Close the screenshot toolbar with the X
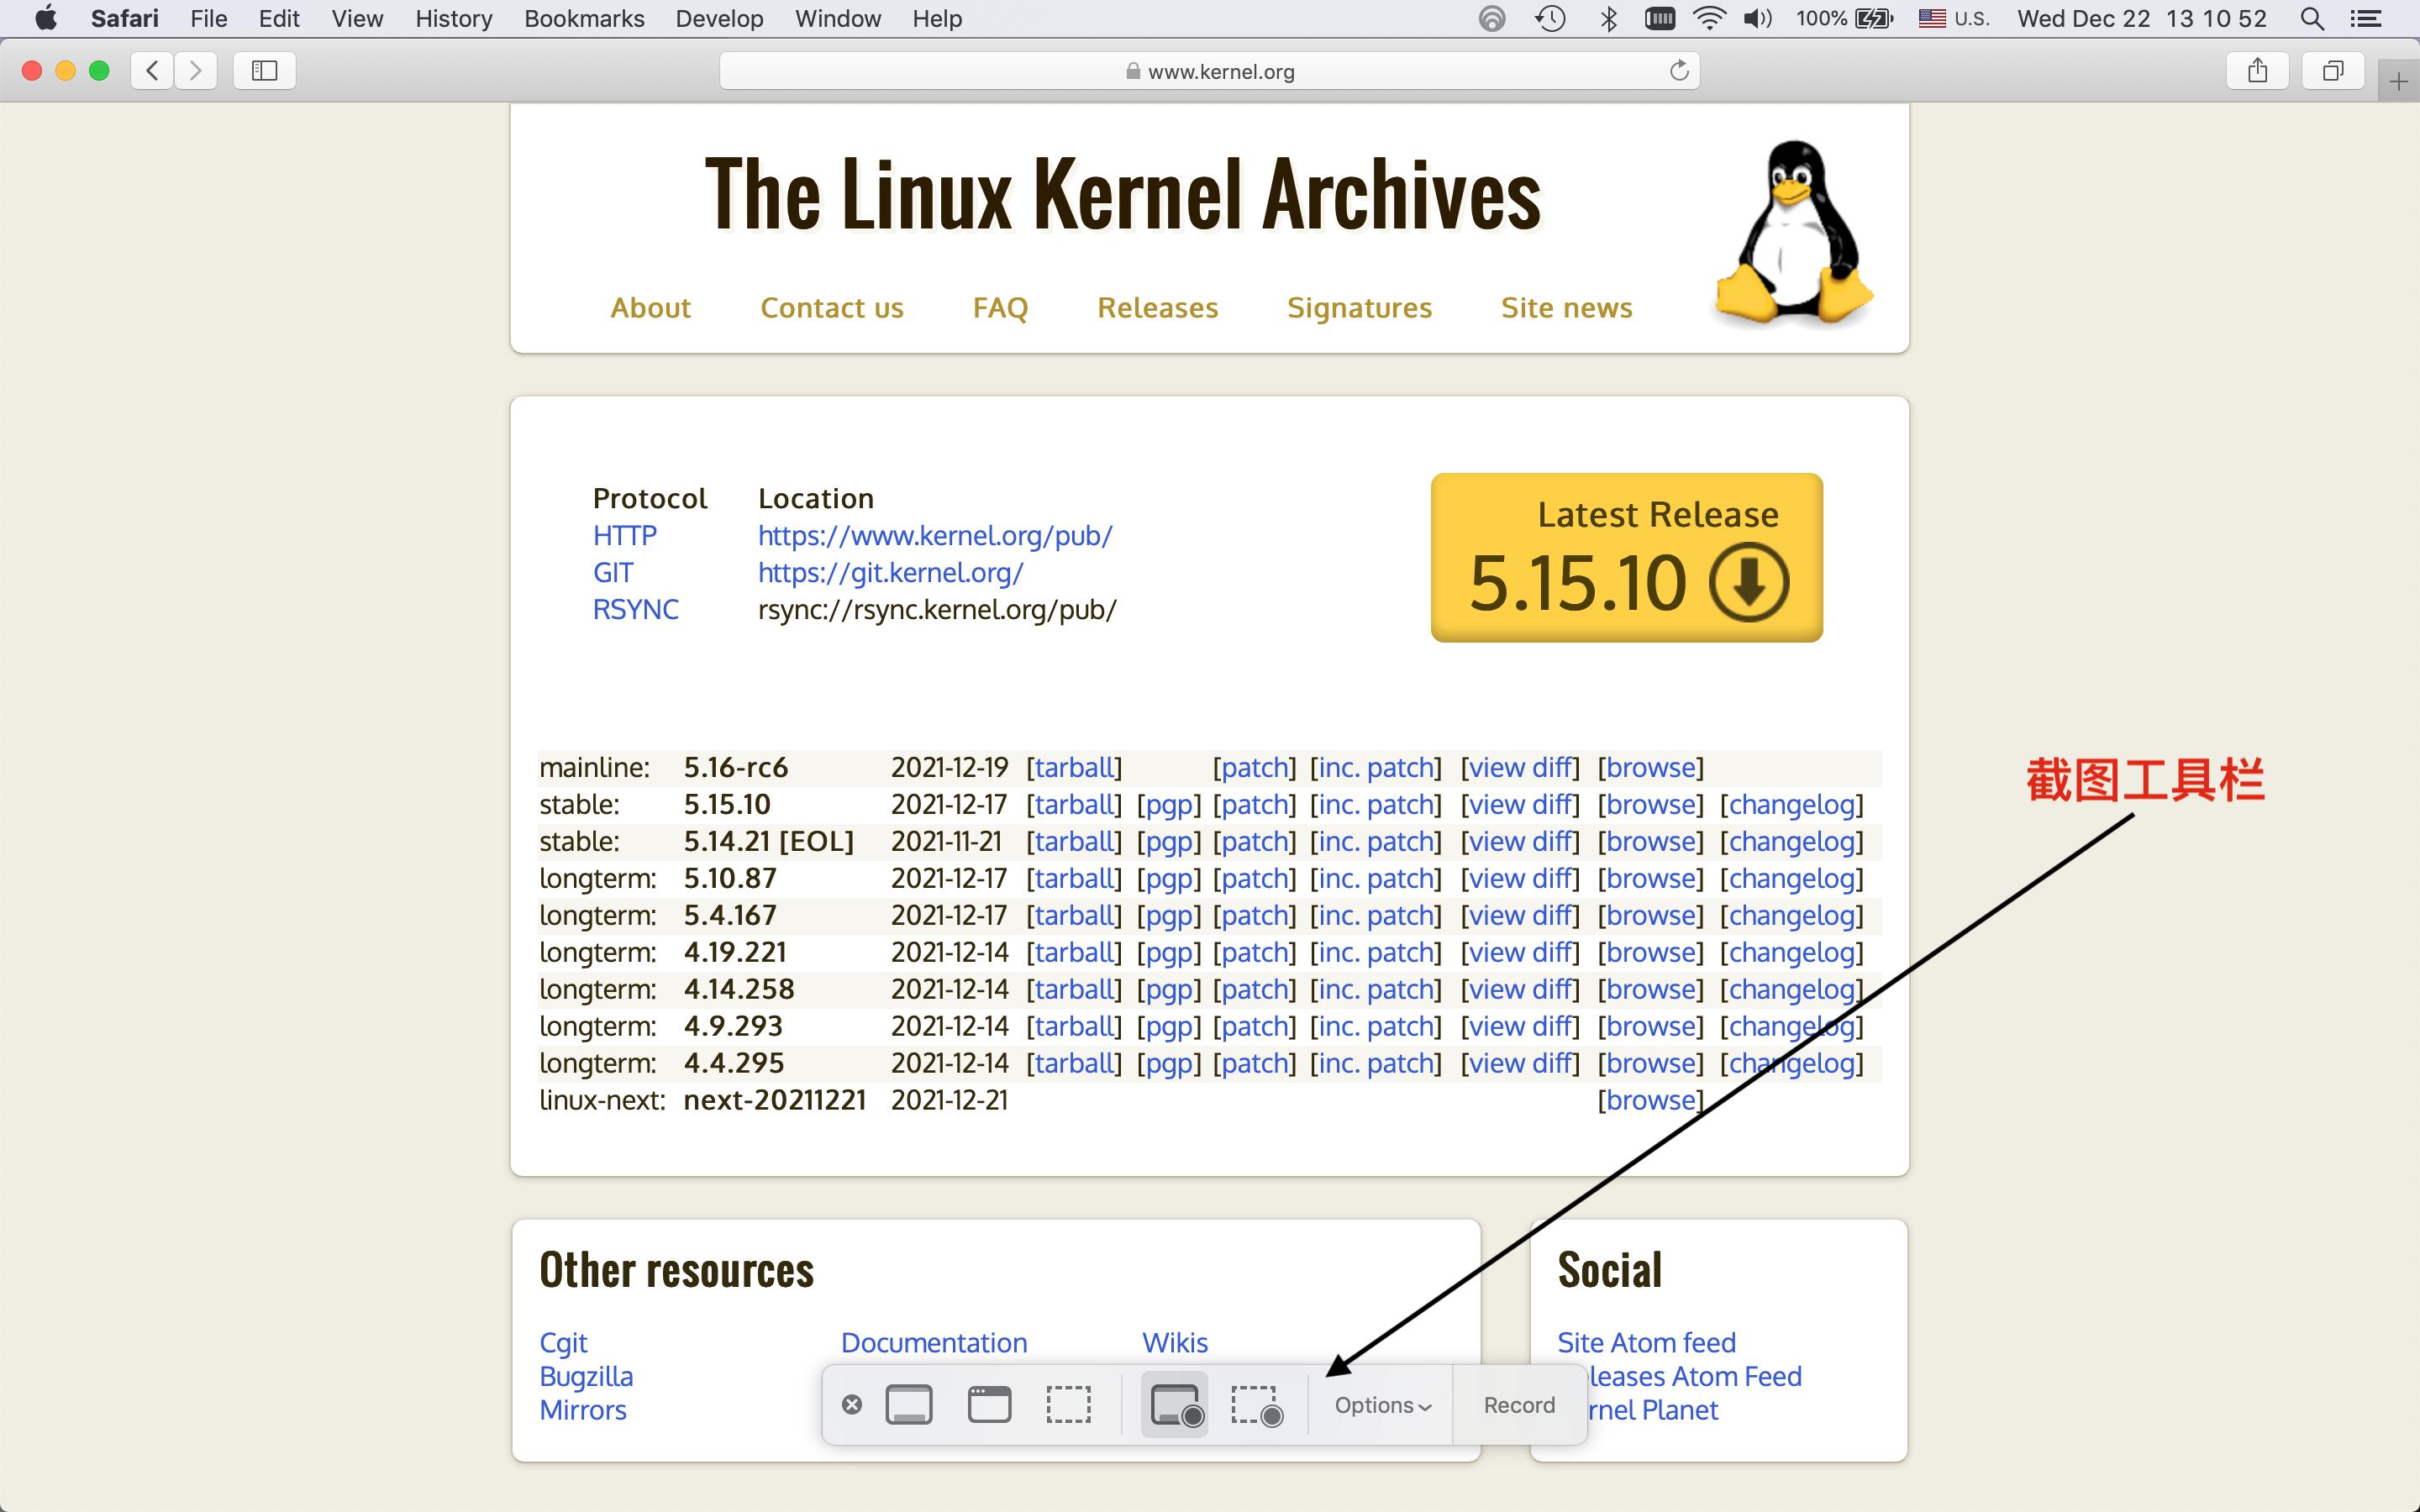 (x=852, y=1404)
